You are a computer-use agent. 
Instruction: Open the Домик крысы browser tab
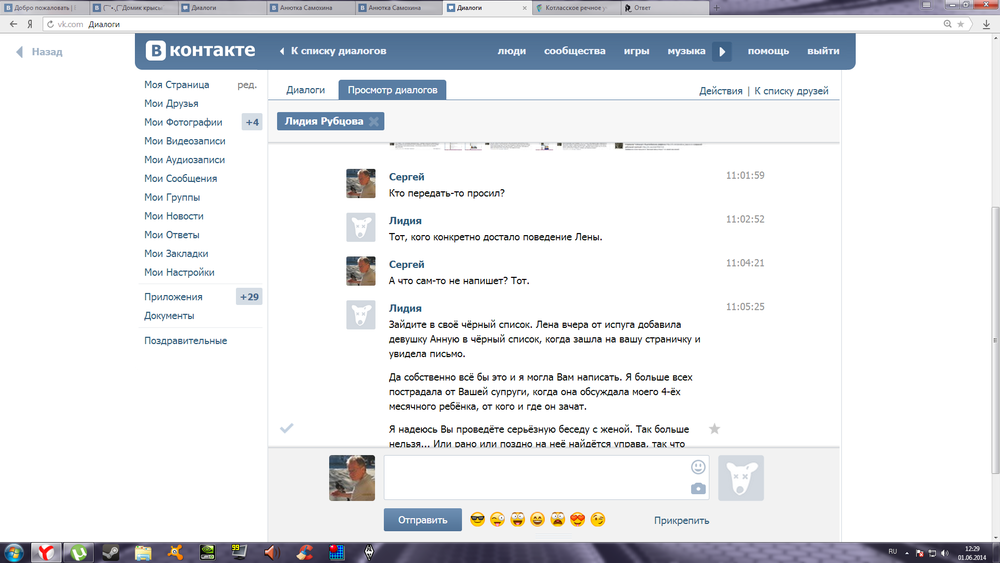coord(133,8)
